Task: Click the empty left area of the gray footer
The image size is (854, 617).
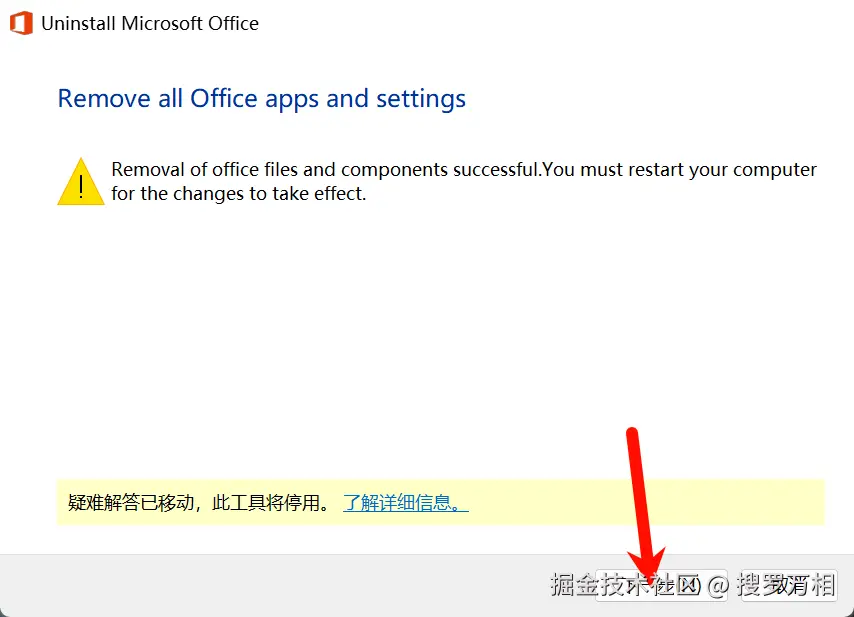Action: click(x=272, y=585)
